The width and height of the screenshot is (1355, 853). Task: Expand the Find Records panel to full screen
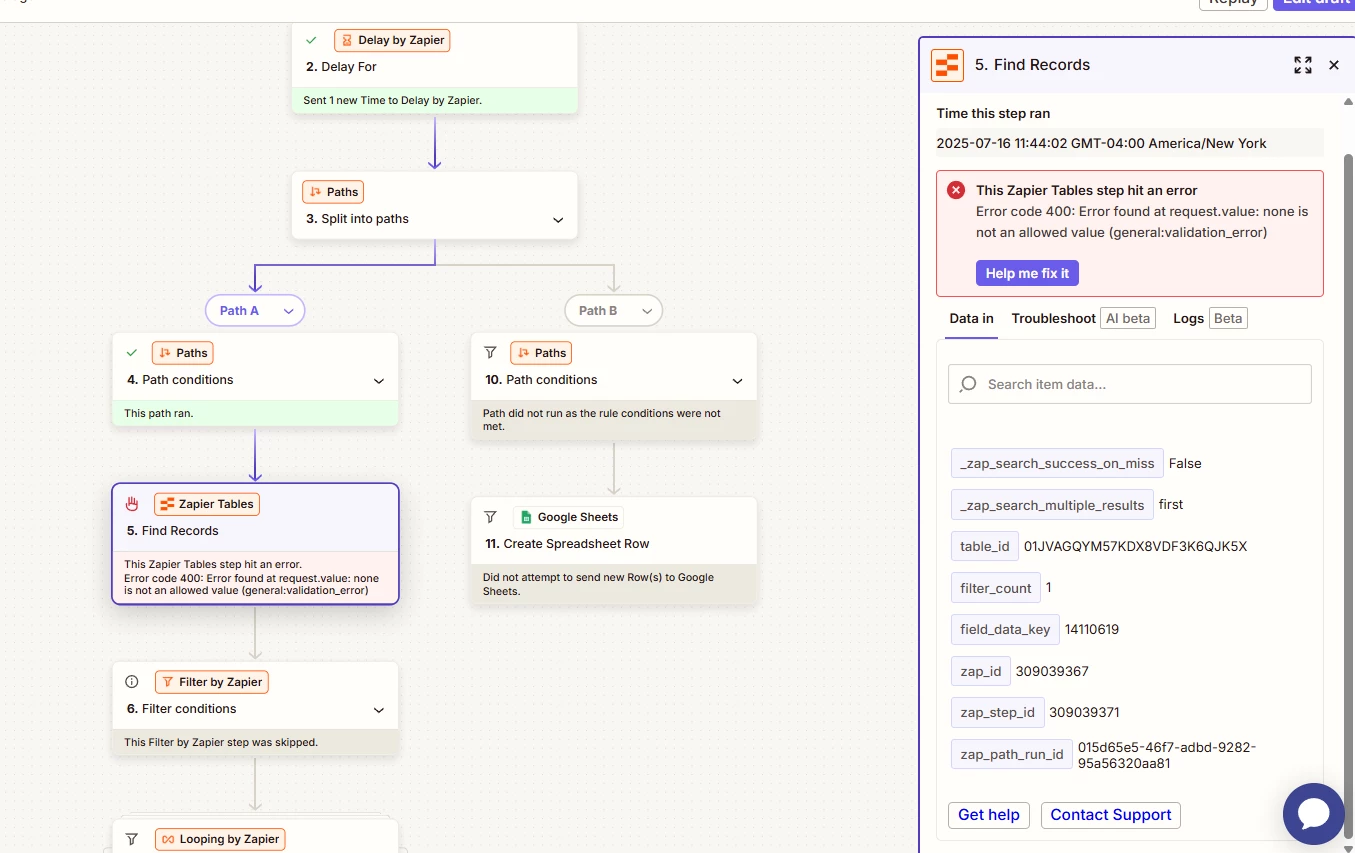(x=1302, y=65)
